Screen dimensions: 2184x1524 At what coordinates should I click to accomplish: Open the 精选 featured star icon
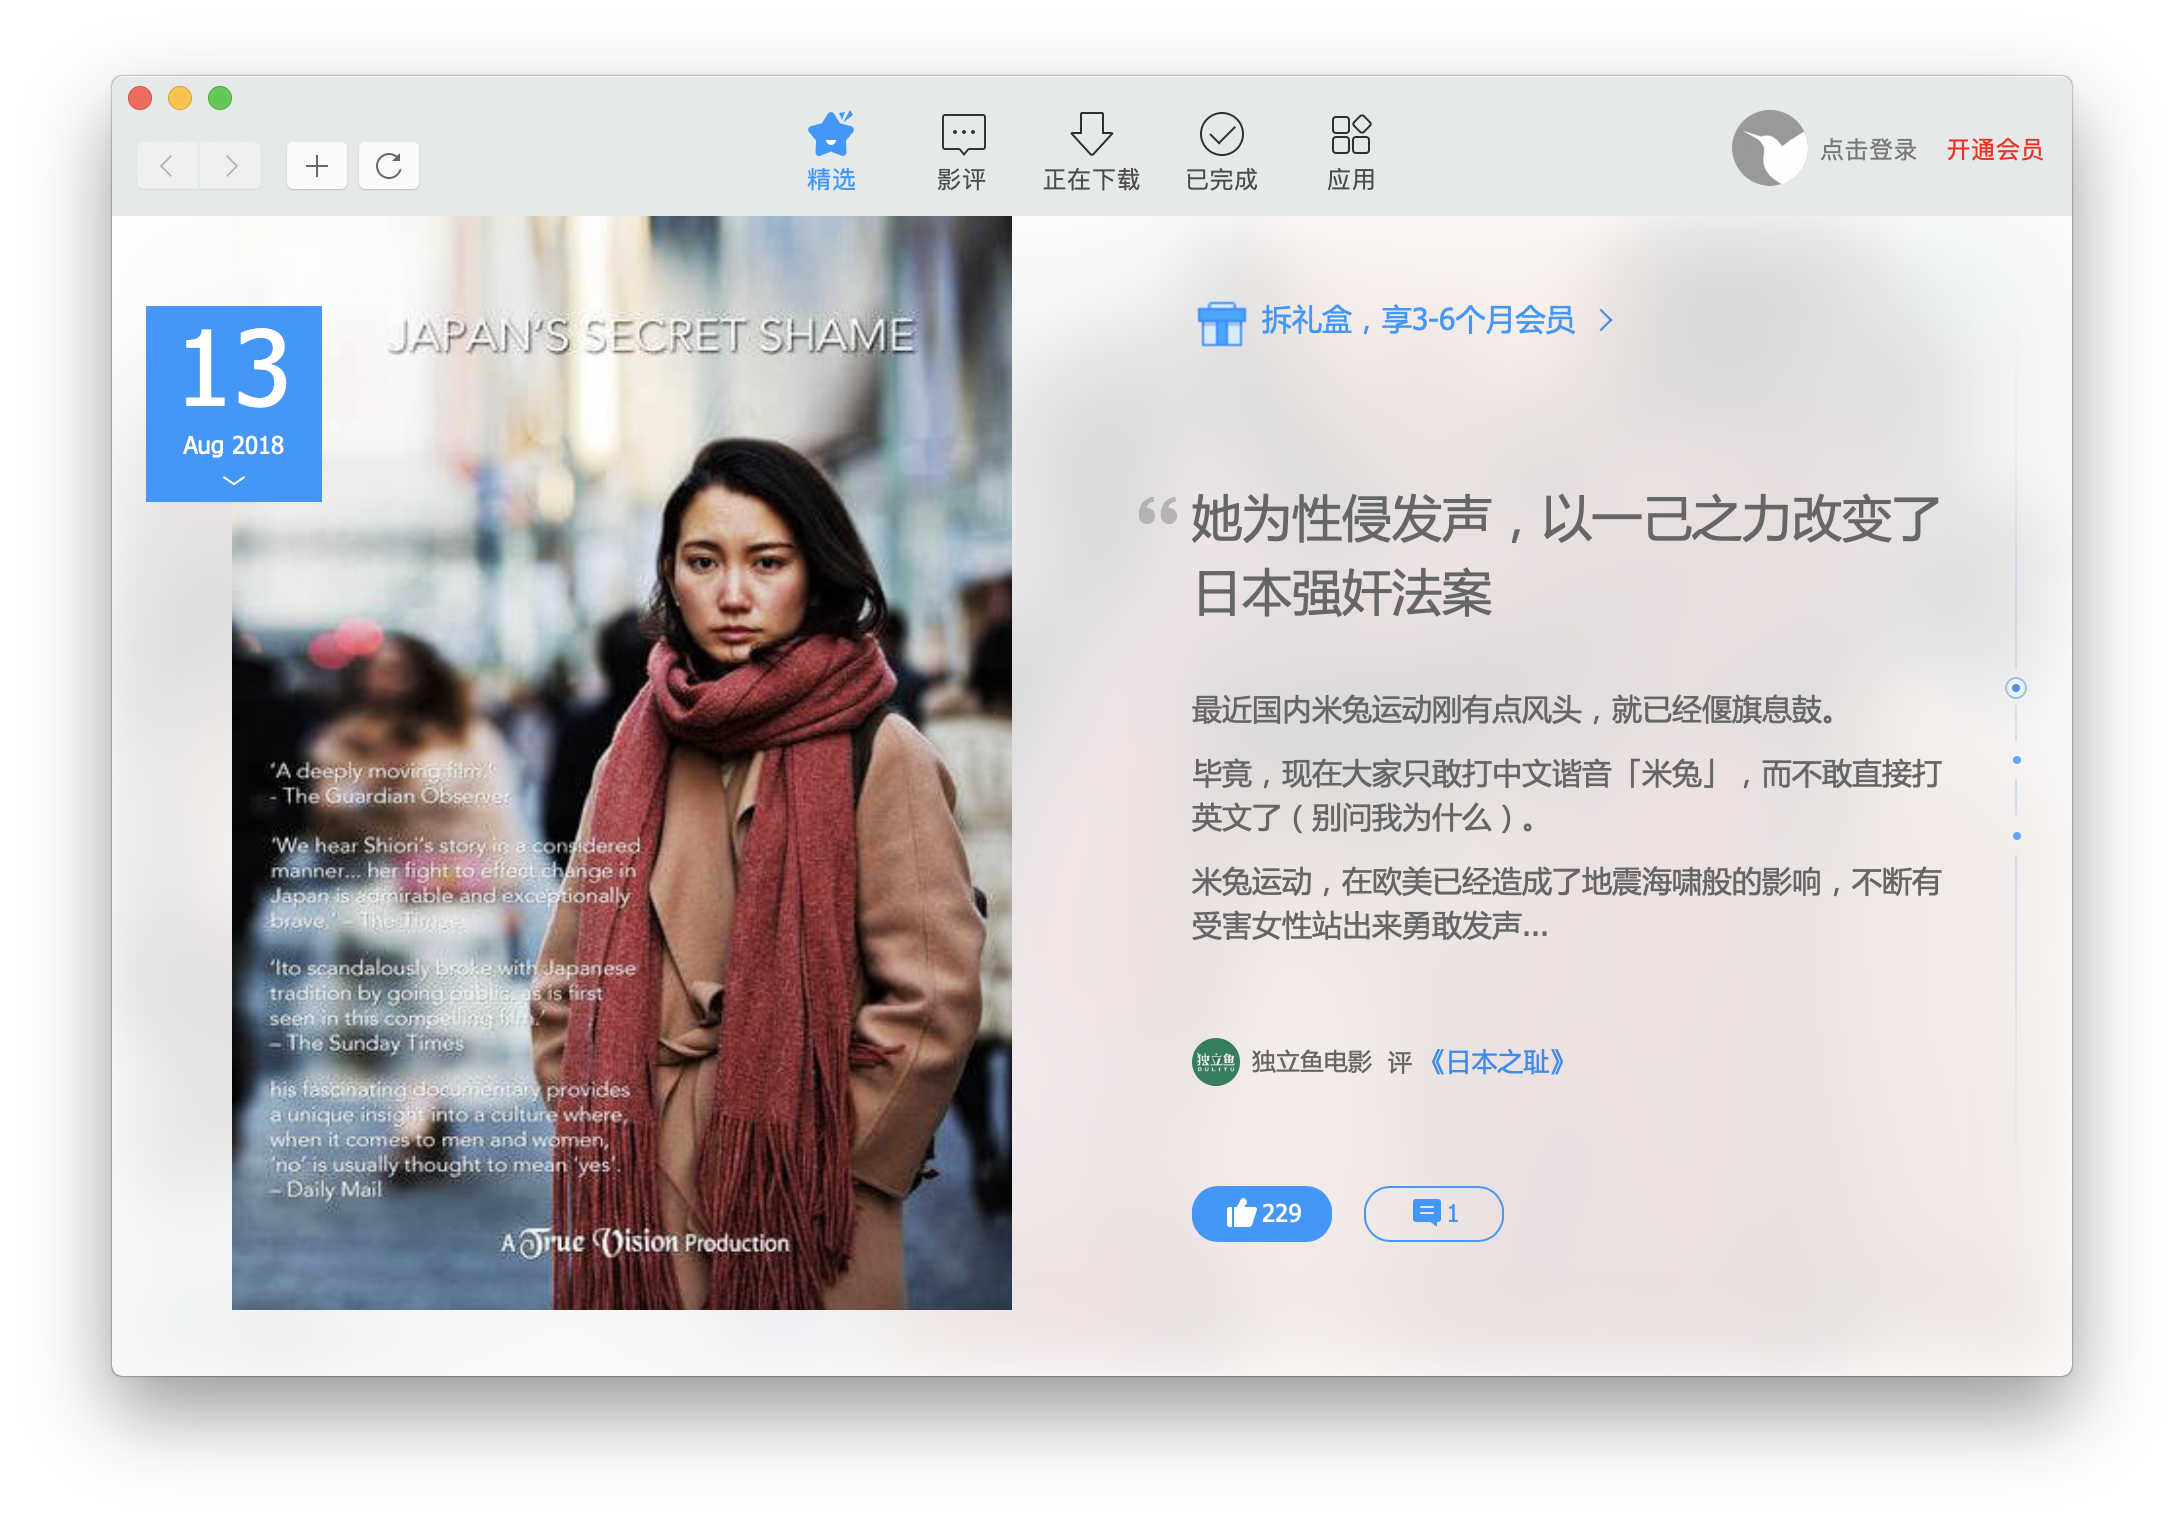click(831, 134)
